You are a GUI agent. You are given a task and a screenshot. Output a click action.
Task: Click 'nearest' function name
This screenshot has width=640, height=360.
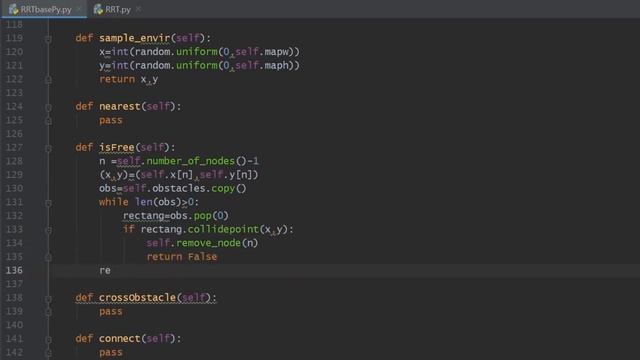coord(120,106)
